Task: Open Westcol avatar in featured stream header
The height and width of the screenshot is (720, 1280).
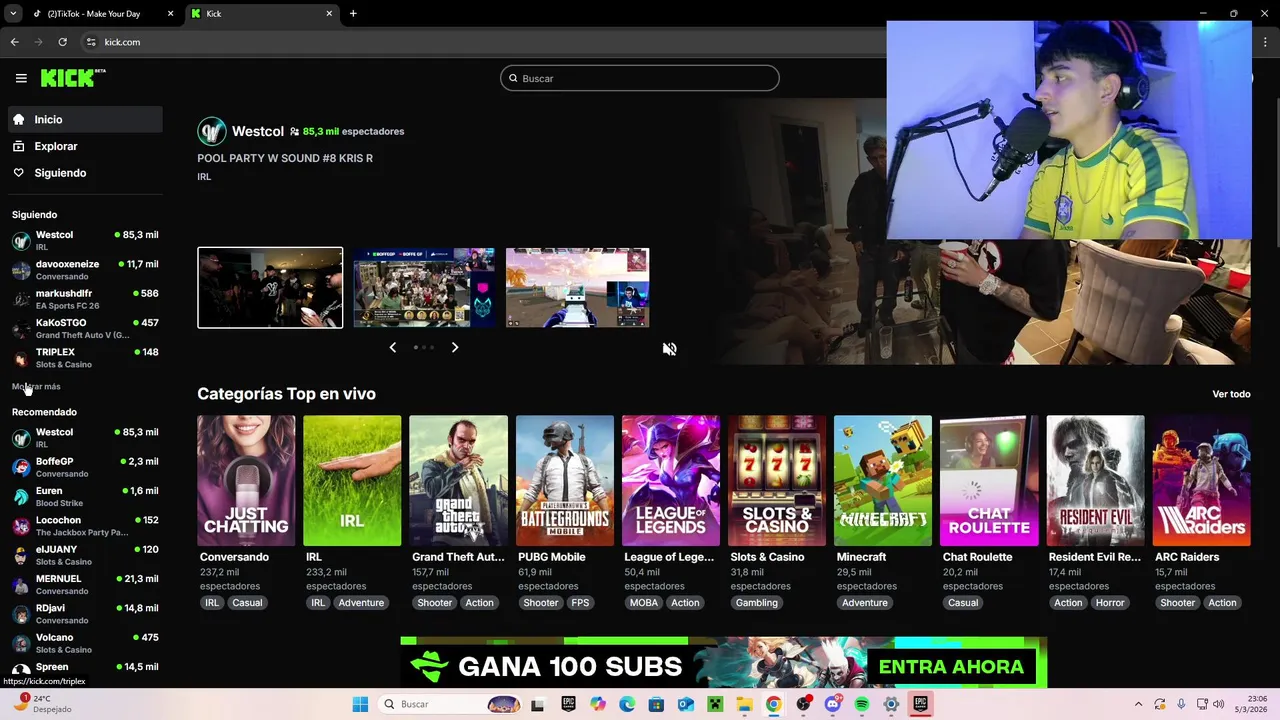Action: (211, 131)
